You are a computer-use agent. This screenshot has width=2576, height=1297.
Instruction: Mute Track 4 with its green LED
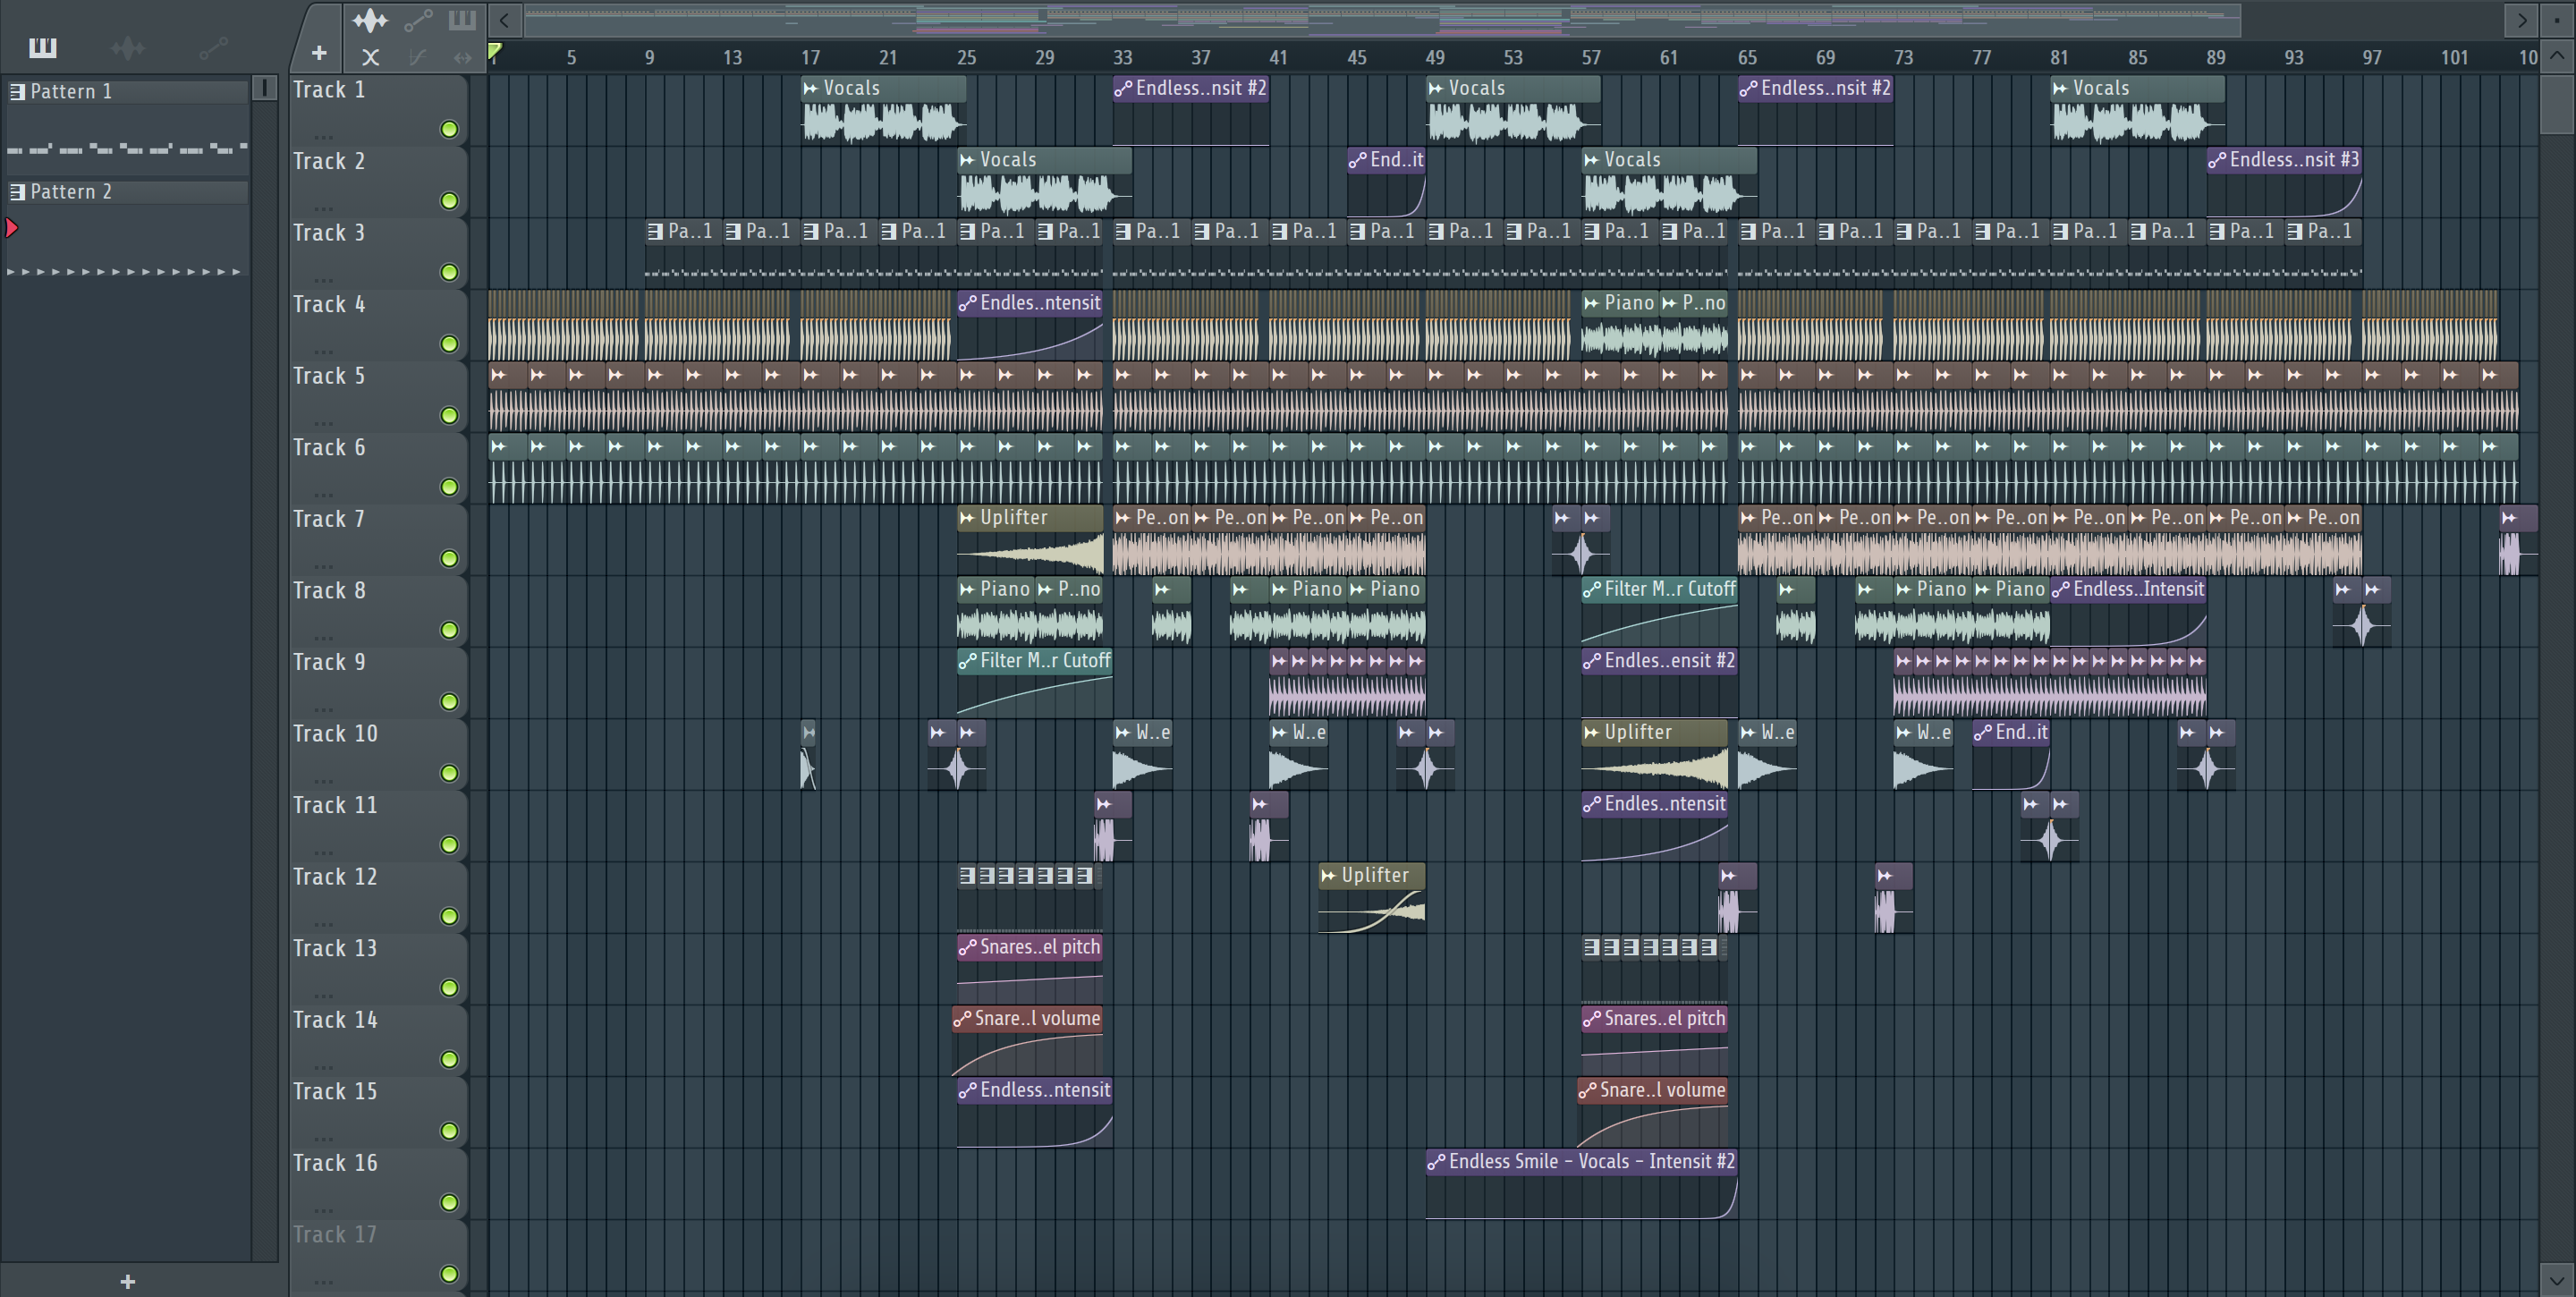(449, 344)
